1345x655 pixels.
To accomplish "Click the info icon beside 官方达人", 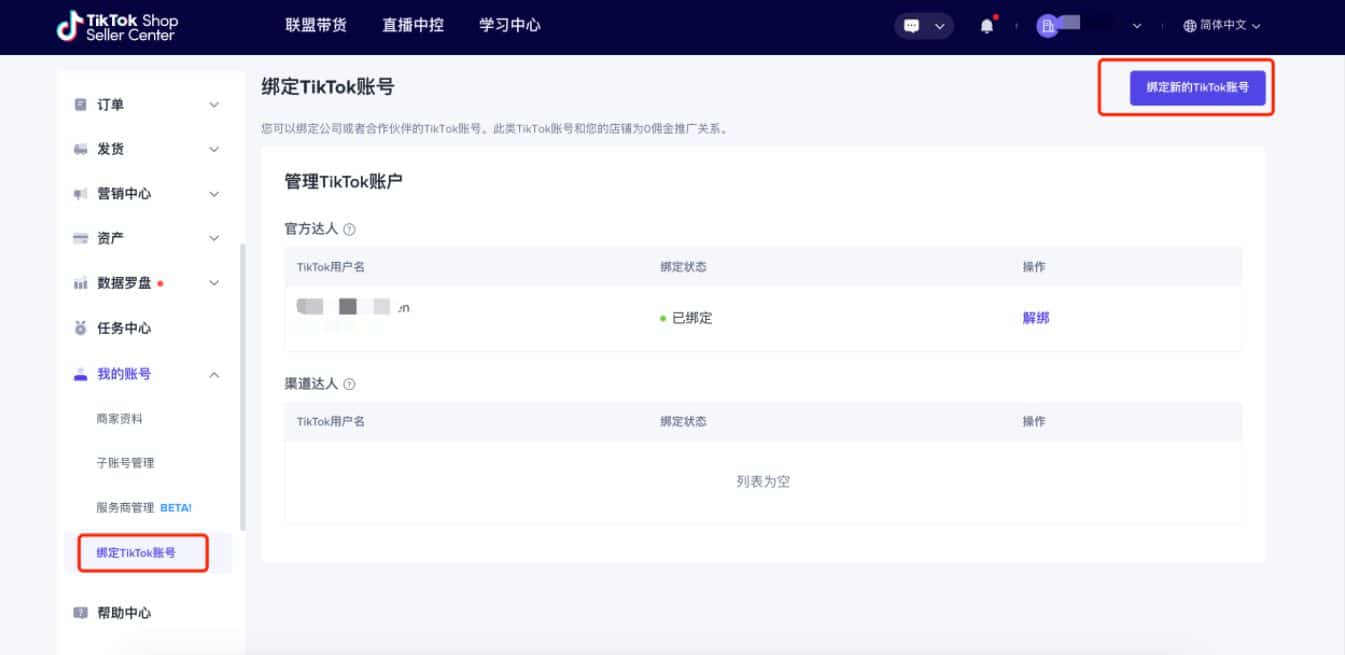I will [x=349, y=230].
